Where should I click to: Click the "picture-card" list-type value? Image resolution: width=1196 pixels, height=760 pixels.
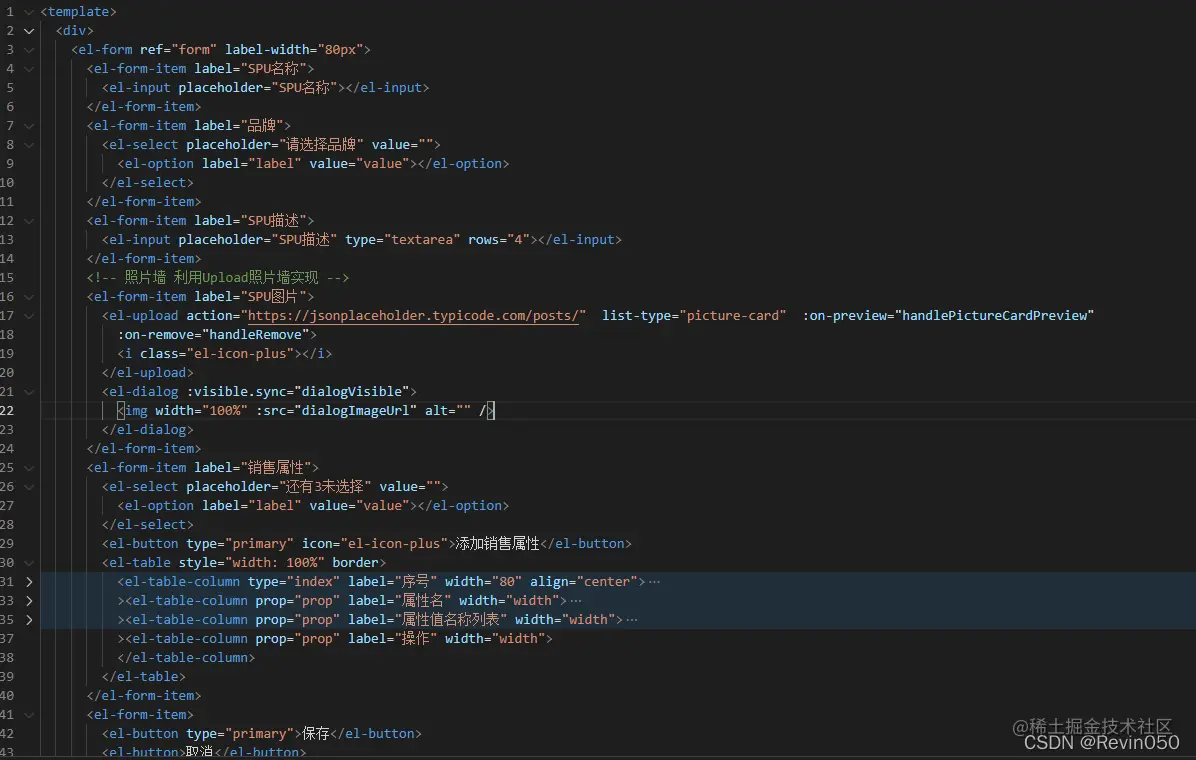(x=733, y=316)
